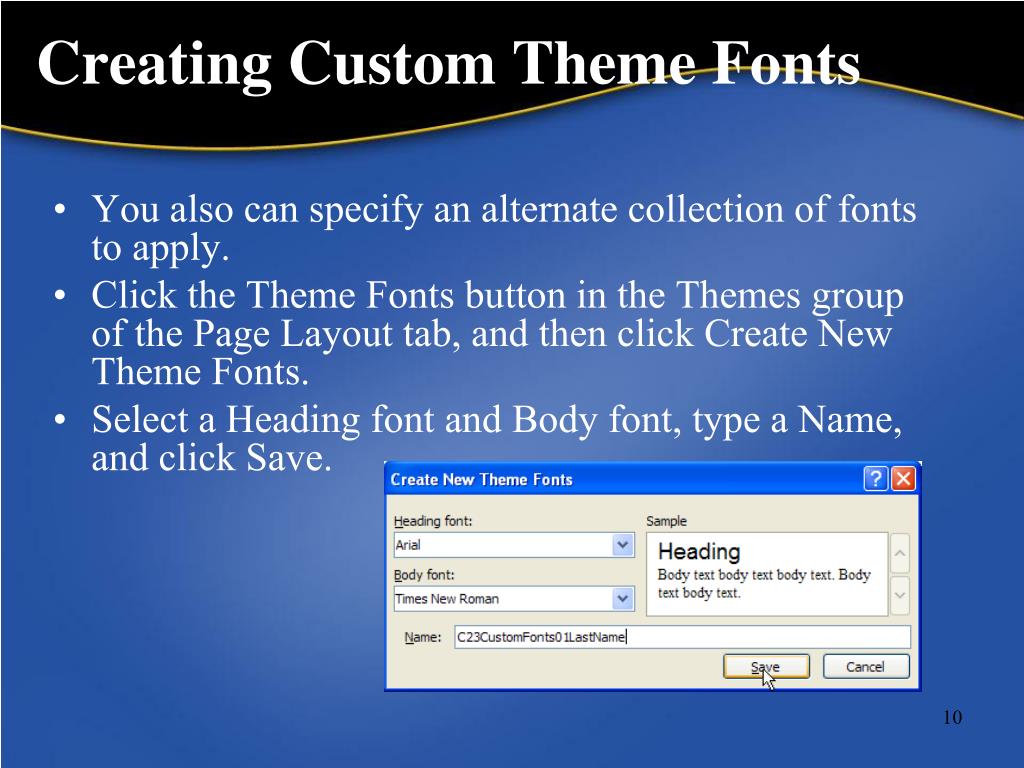
Task: Click the Name field containing C23CustomFonts01LastName
Action: click(x=682, y=637)
